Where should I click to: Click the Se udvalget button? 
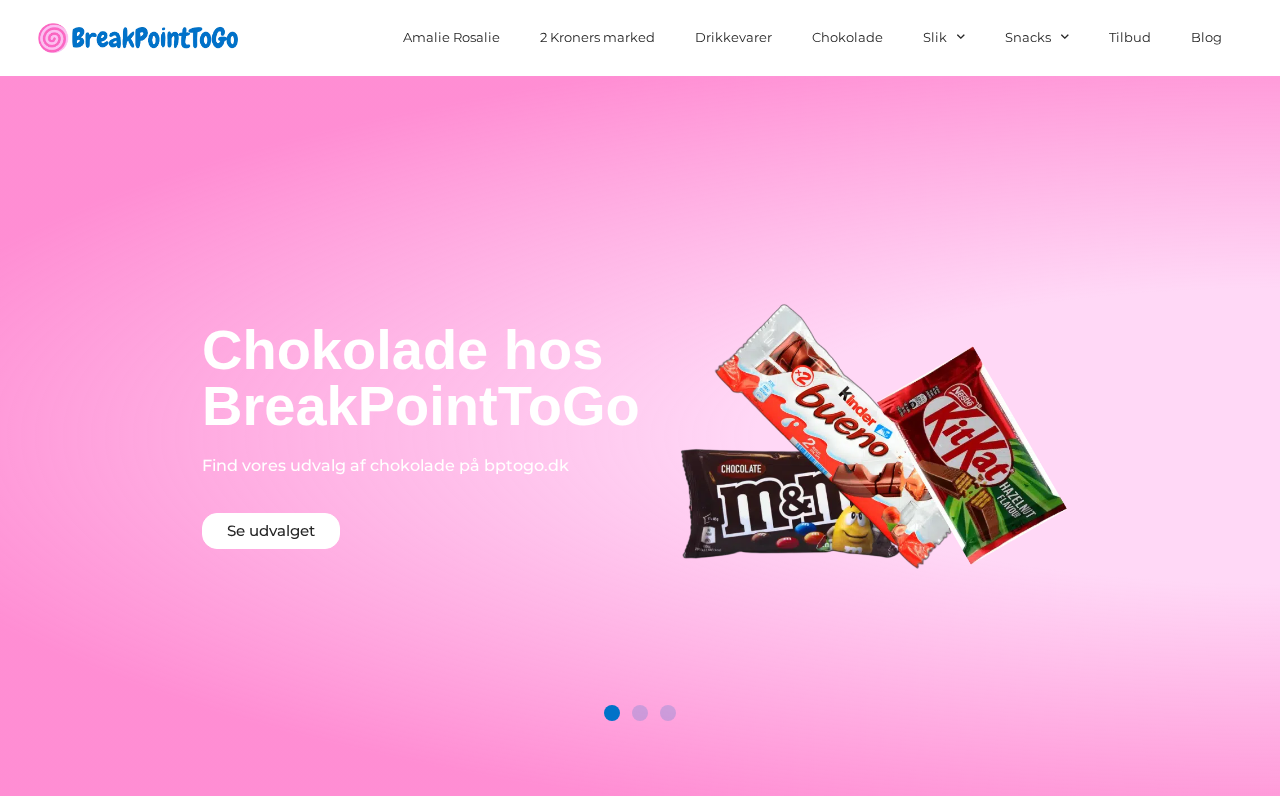coord(271,531)
